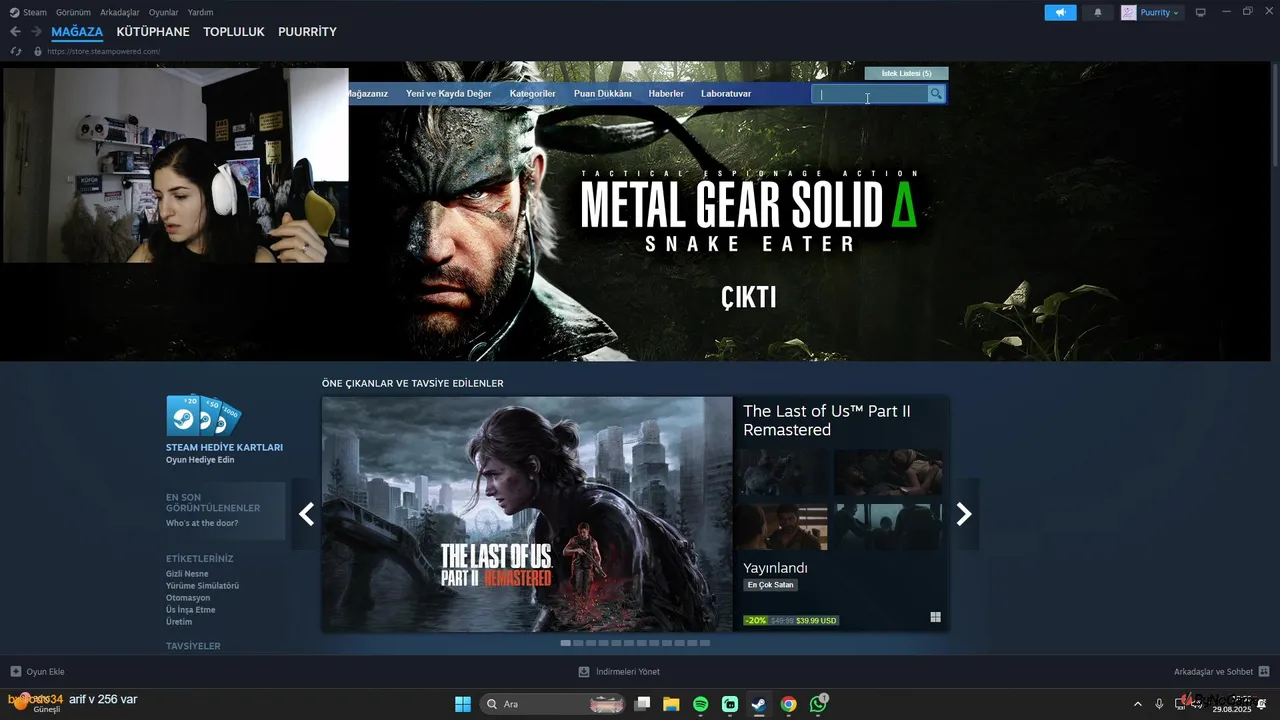The image size is (1280, 720).
Task: Open Steam from the taskbar
Action: 760,704
